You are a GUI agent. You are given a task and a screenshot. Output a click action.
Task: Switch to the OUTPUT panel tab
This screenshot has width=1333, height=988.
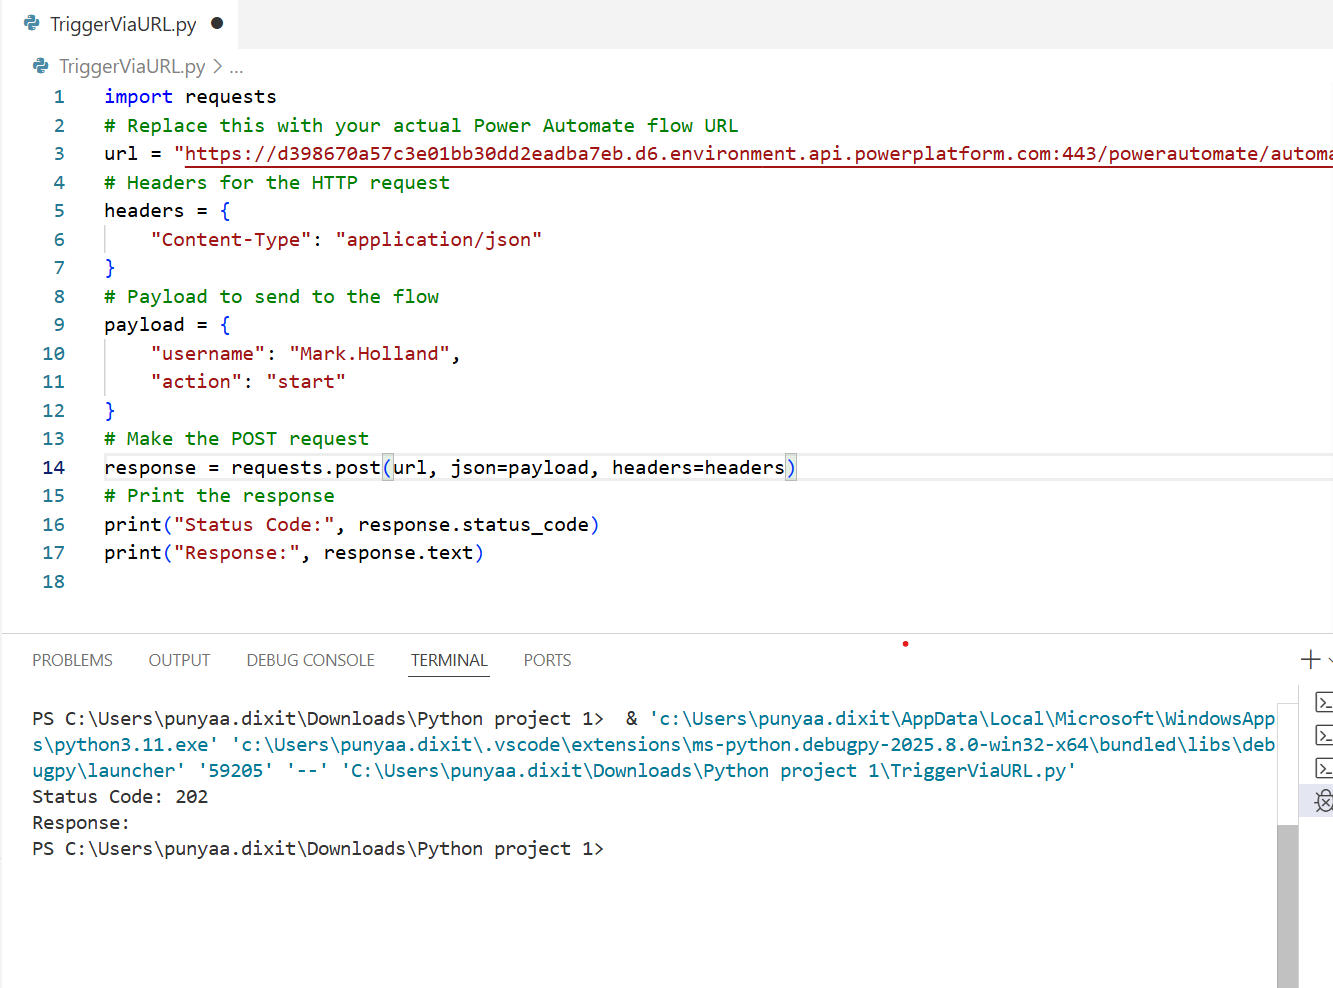tap(179, 660)
